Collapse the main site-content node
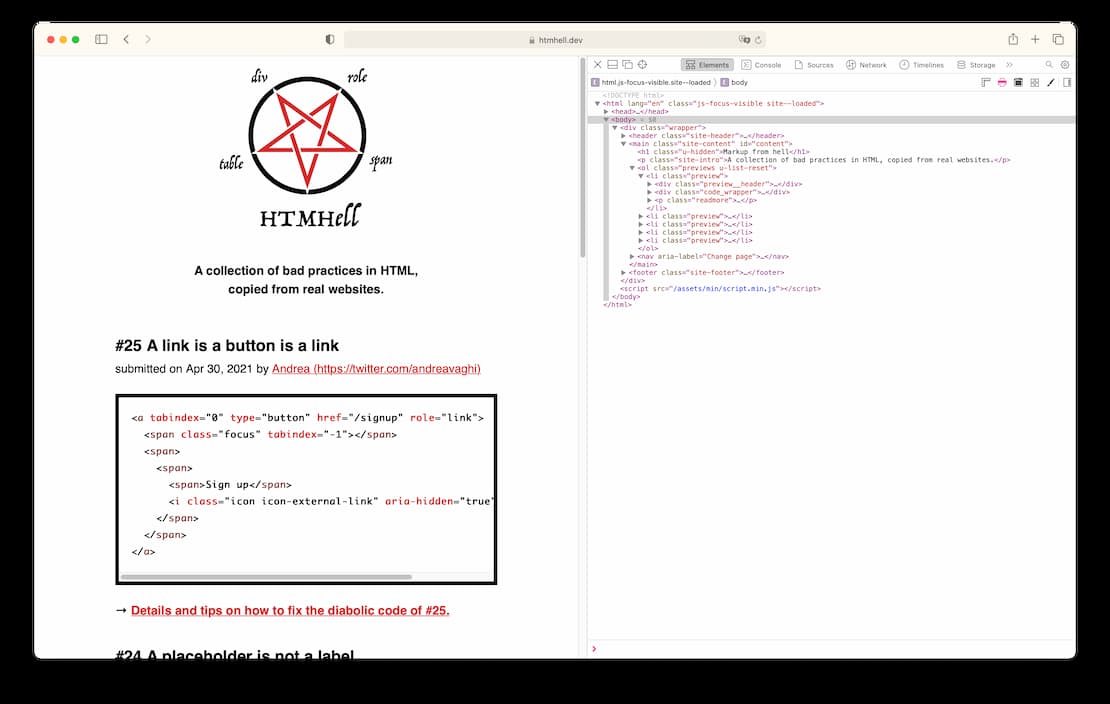1110x704 pixels. [x=623, y=144]
